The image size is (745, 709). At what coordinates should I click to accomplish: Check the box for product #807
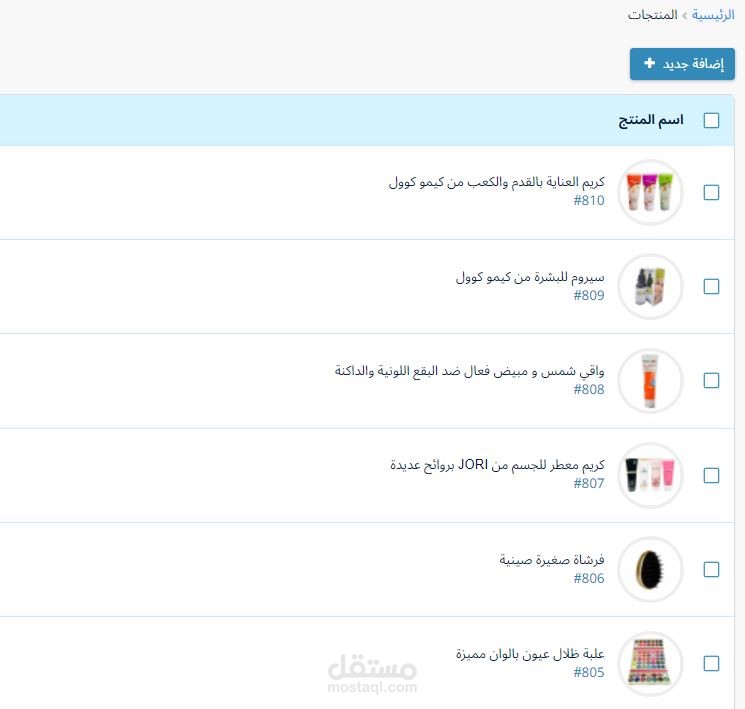[711, 475]
